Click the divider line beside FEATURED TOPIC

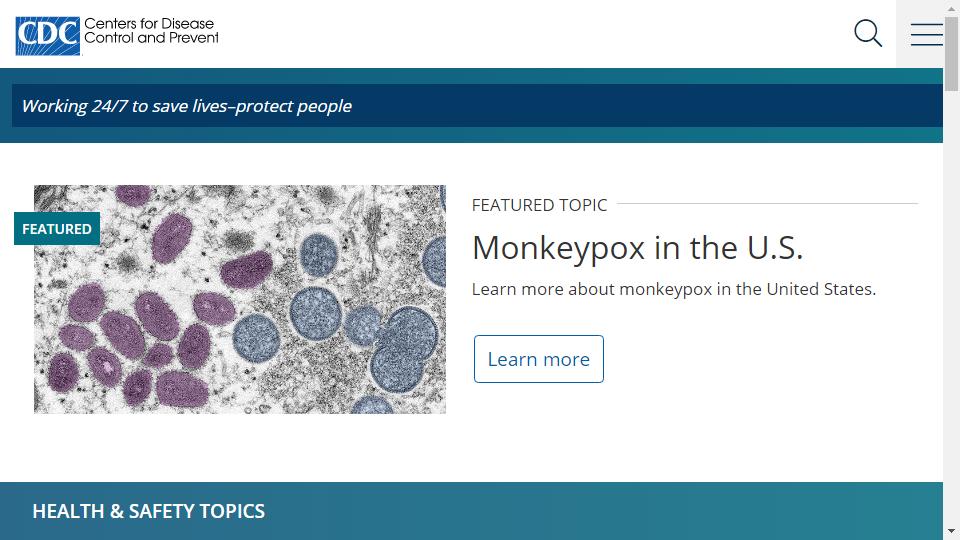point(767,203)
